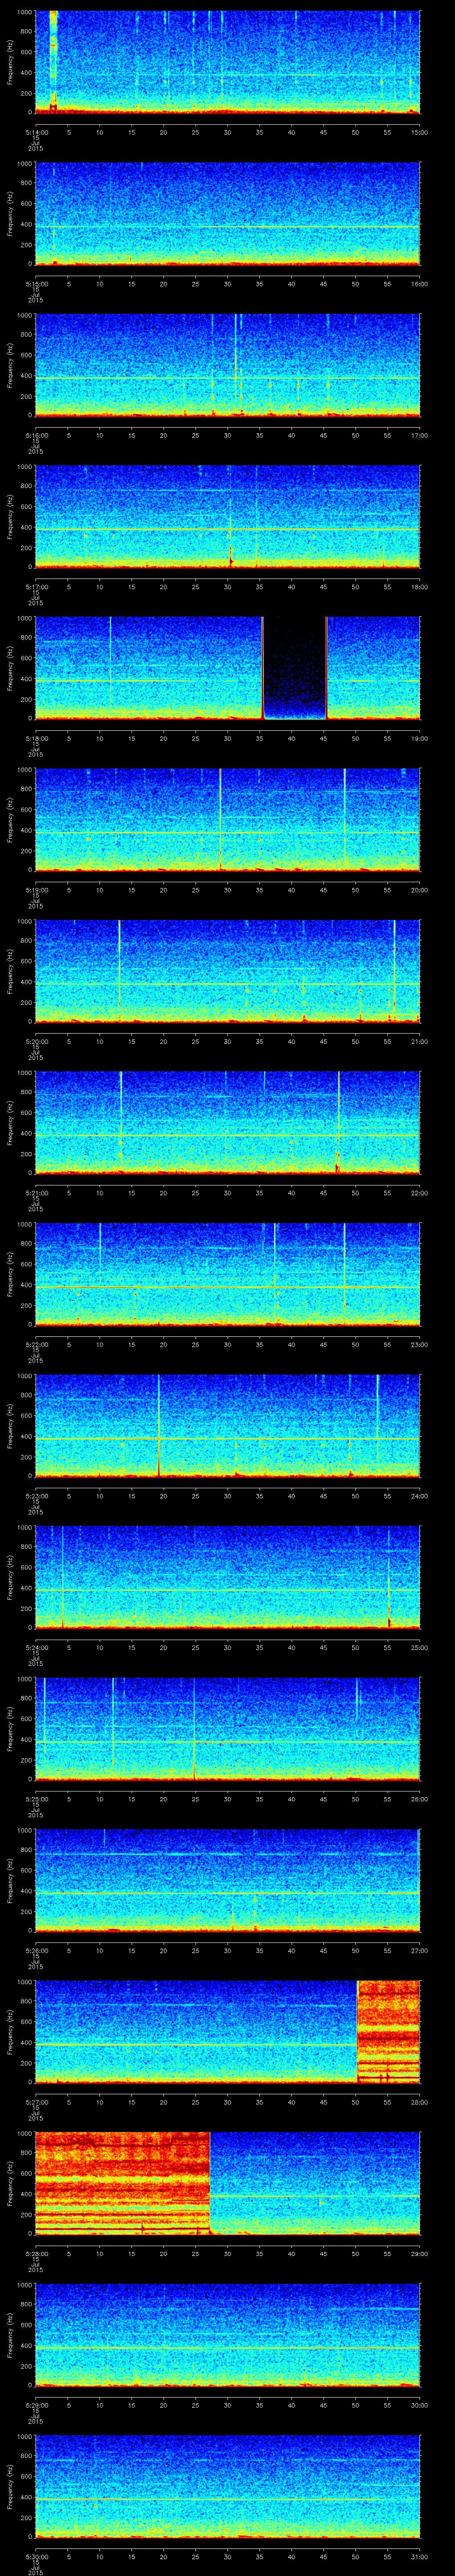
Task: Click the 15:00 end time label
Action: (x=419, y=133)
